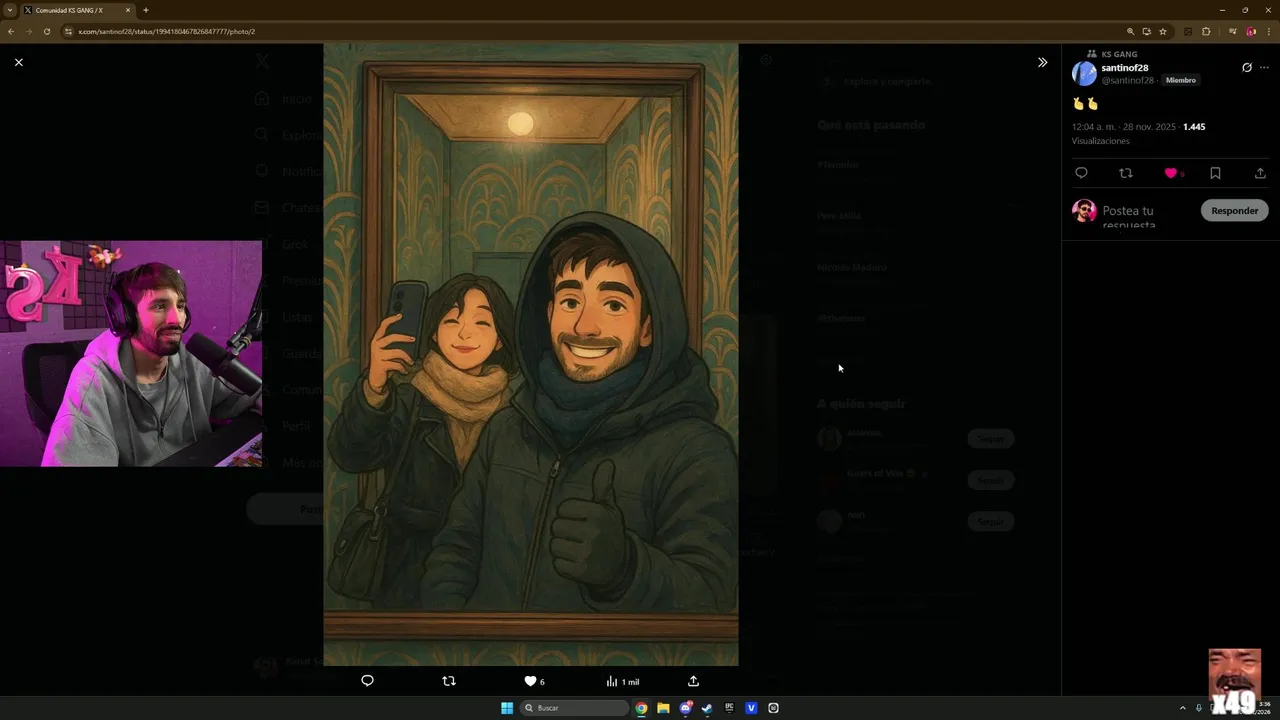The height and width of the screenshot is (720, 1280).
Task: Click the Miembro badge
Action: pyautogui.click(x=1181, y=80)
